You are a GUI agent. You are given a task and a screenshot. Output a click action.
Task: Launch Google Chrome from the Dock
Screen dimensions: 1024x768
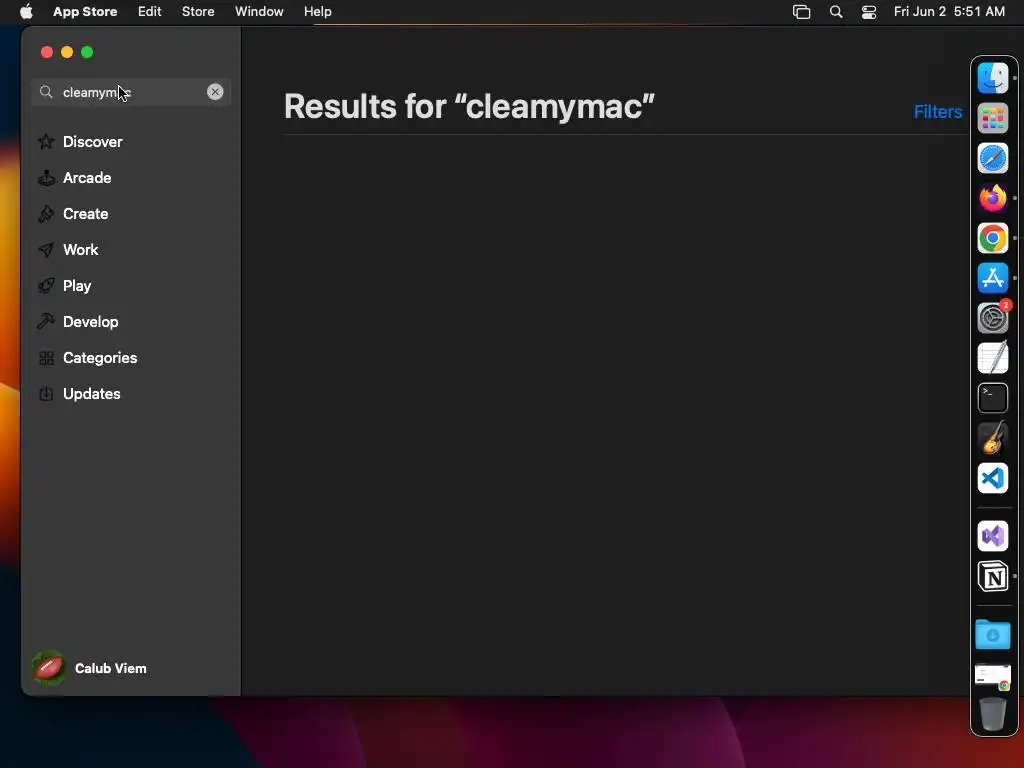click(993, 238)
